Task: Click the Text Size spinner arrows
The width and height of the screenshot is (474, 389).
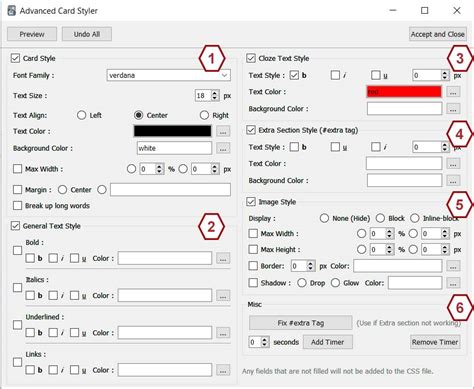Action: click(215, 96)
